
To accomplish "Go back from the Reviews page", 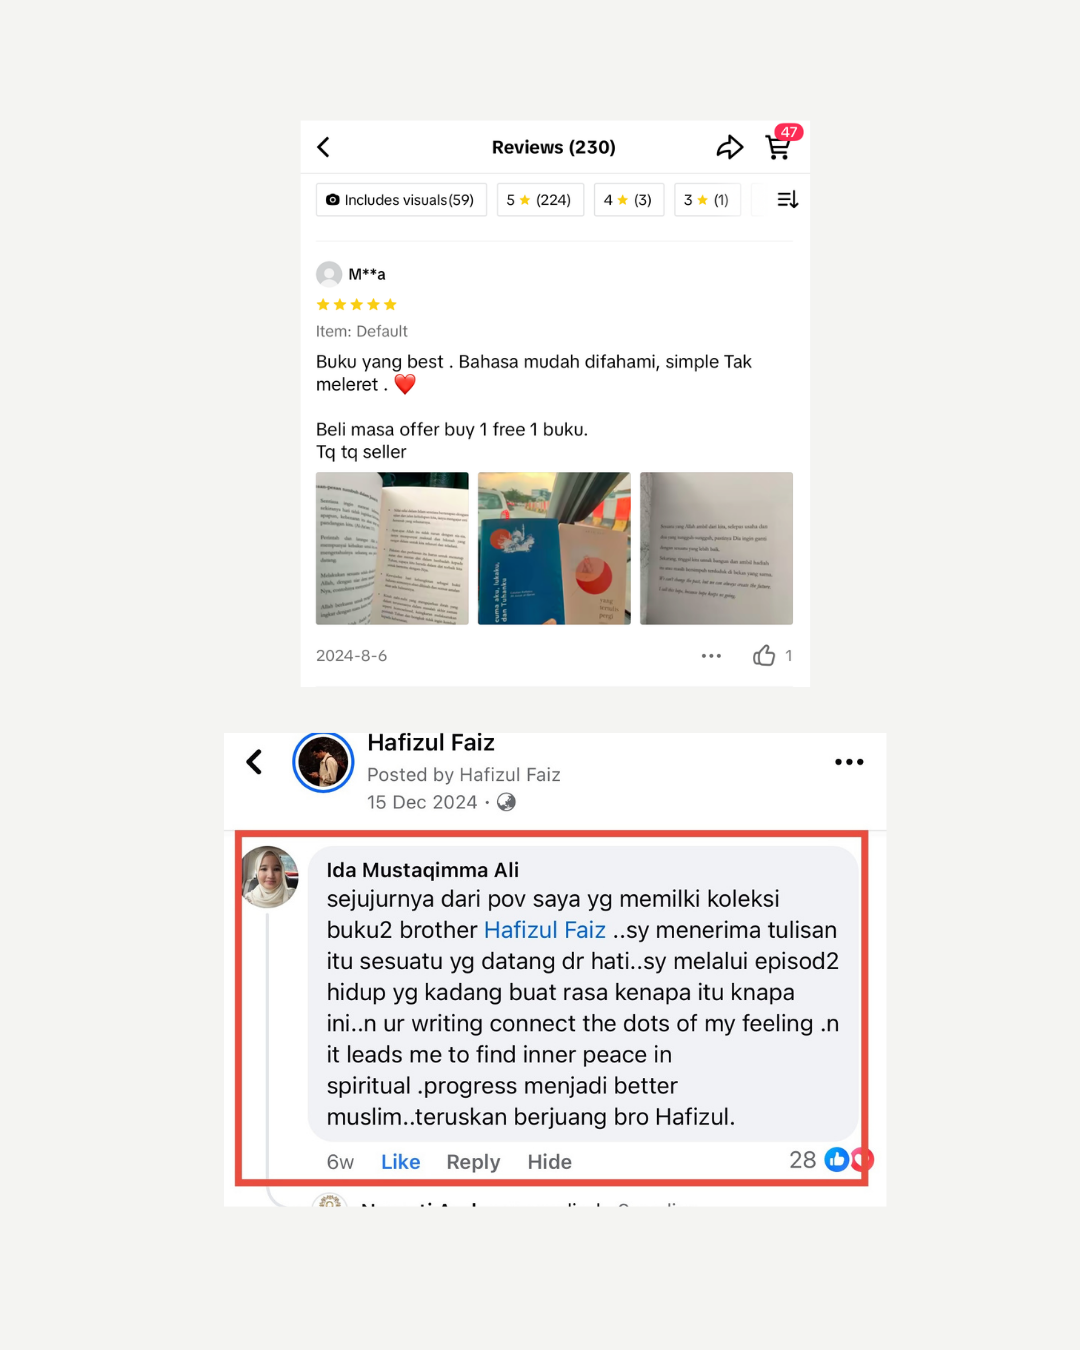I will coord(323,148).
